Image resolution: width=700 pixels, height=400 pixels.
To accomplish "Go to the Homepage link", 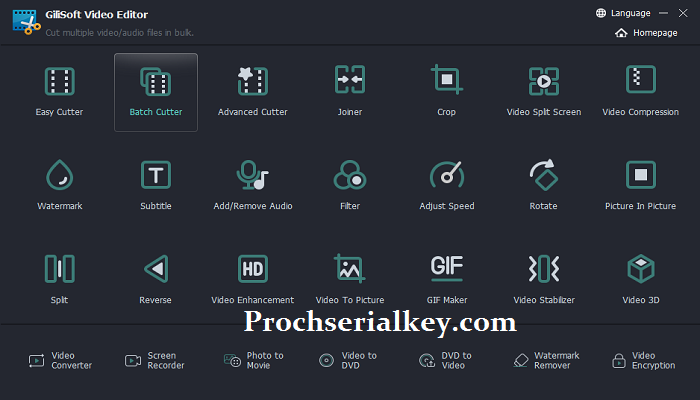I will click(646, 33).
